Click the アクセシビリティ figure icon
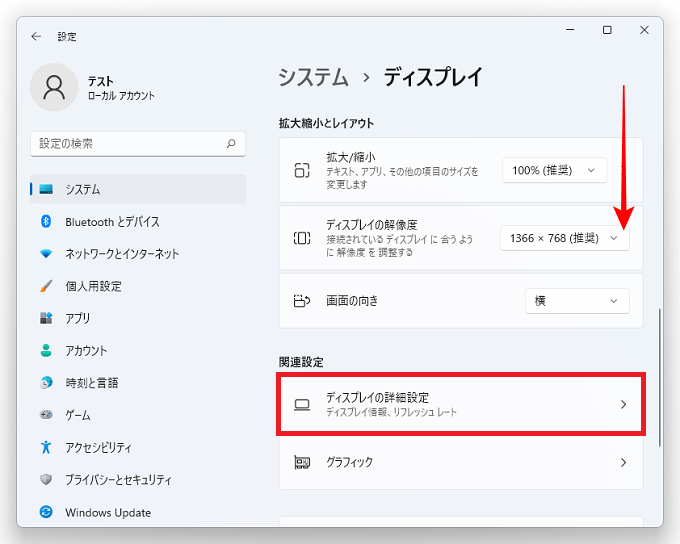Image resolution: width=680 pixels, height=544 pixels. click(46, 447)
